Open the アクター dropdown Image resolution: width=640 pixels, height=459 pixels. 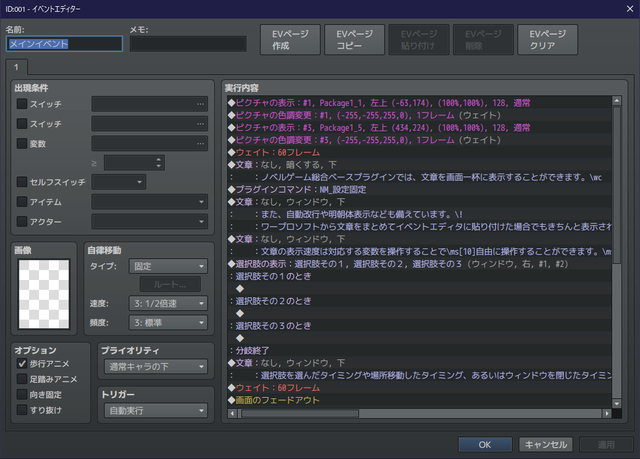(x=149, y=222)
